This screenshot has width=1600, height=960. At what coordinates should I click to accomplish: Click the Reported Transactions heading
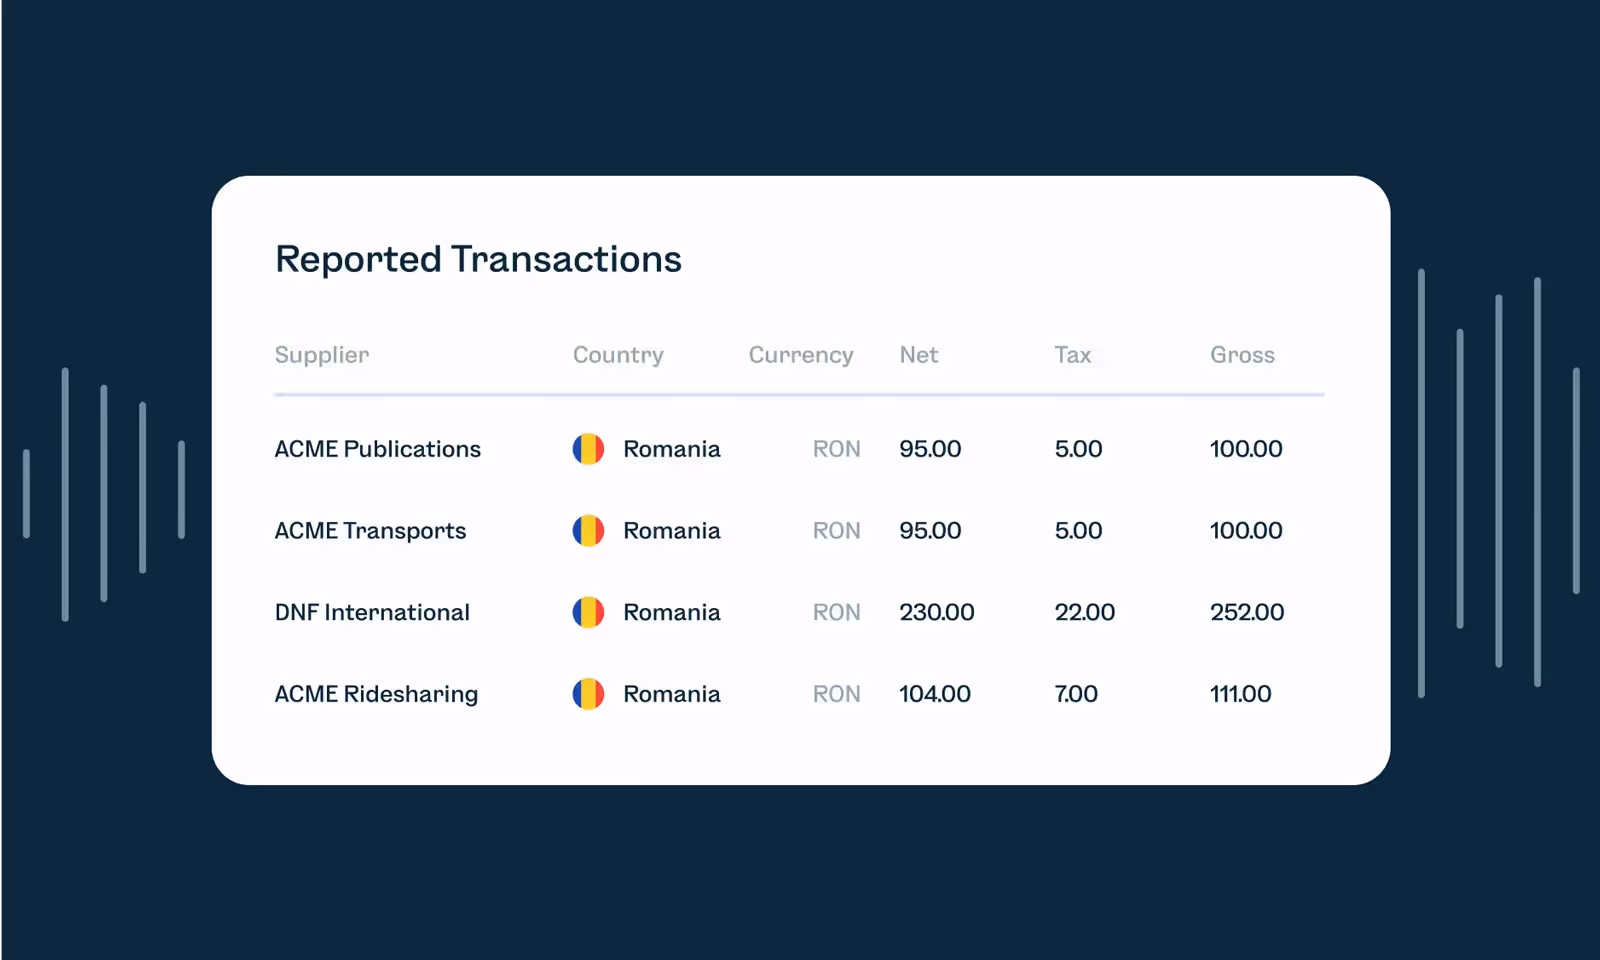(x=478, y=259)
